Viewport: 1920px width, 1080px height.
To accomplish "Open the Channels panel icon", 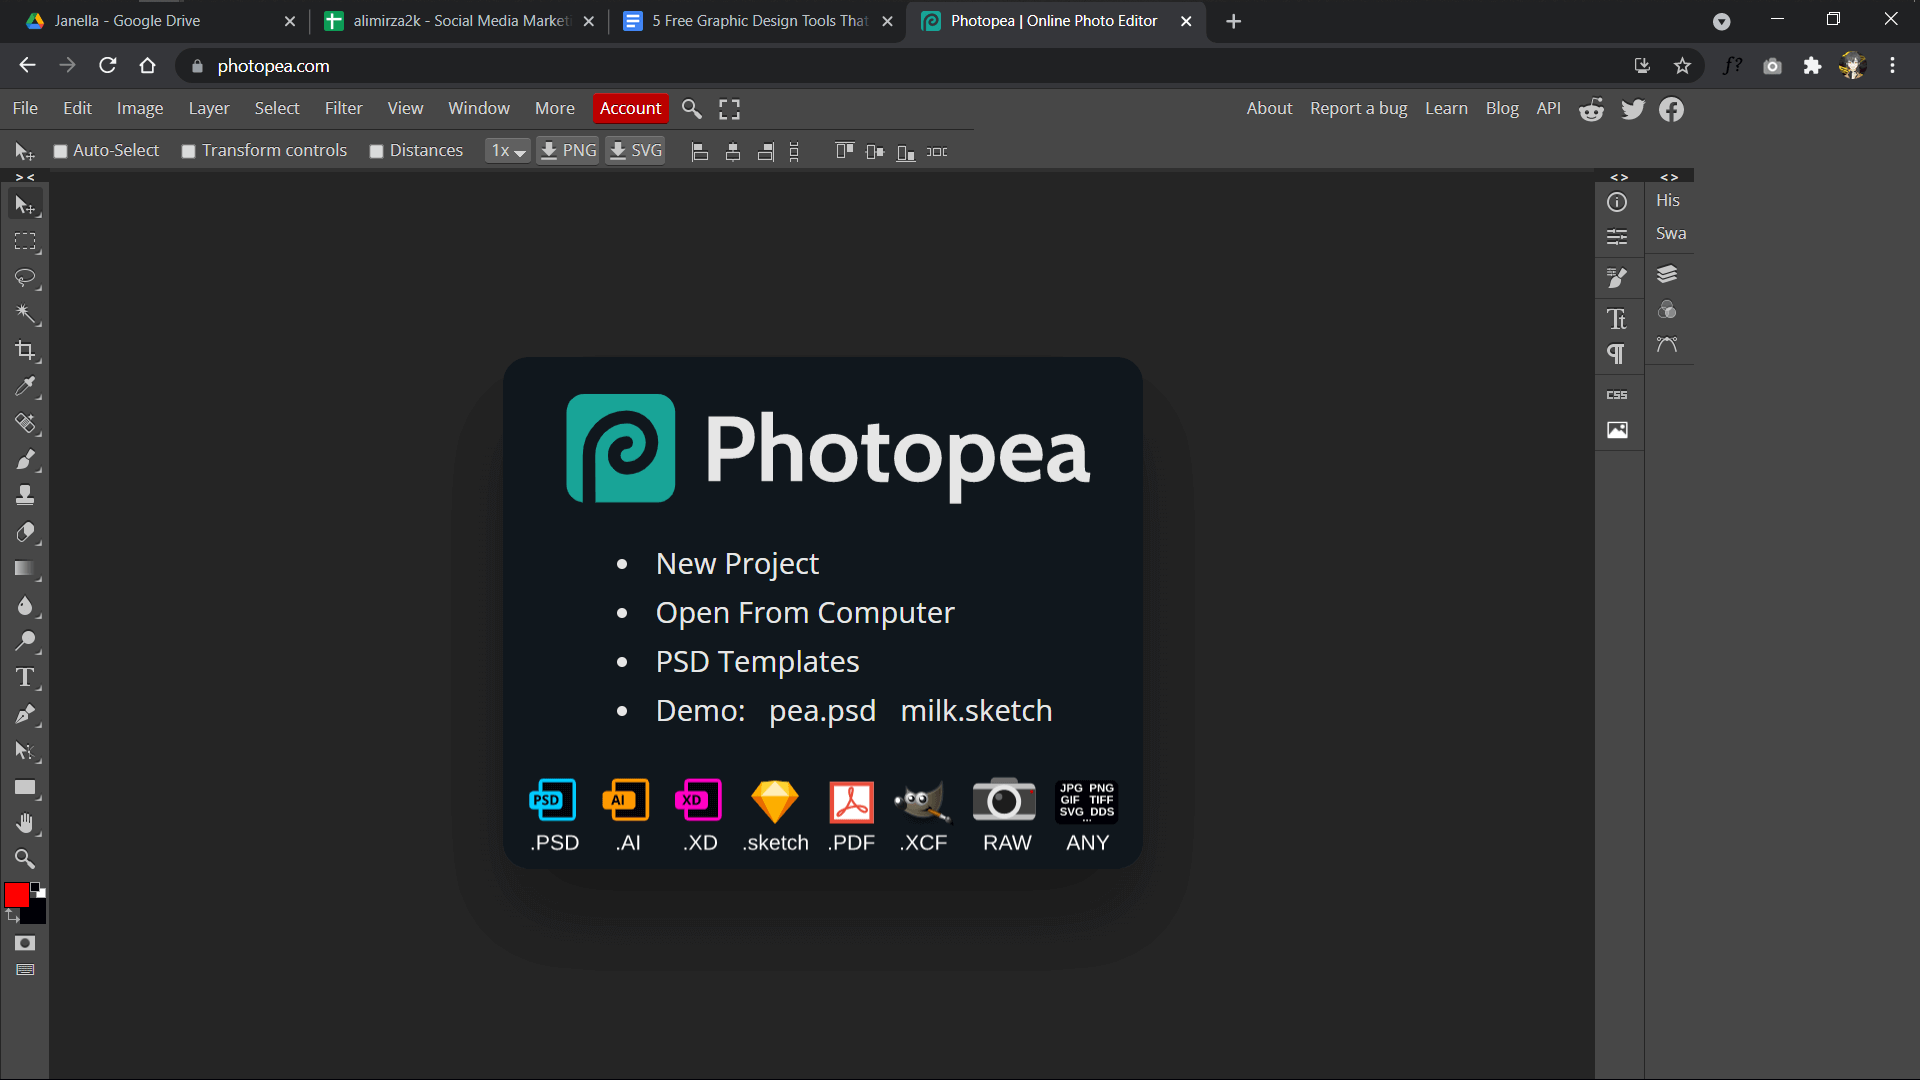I will point(1667,310).
